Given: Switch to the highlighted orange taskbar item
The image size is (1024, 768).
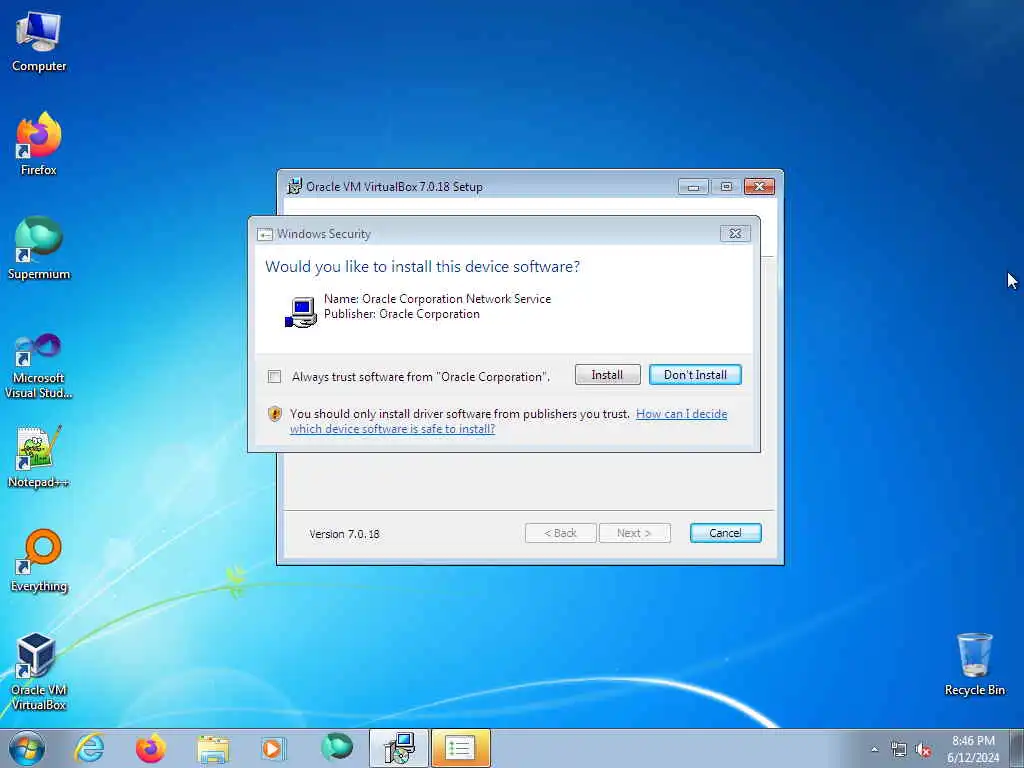Looking at the screenshot, I should 460,748.
